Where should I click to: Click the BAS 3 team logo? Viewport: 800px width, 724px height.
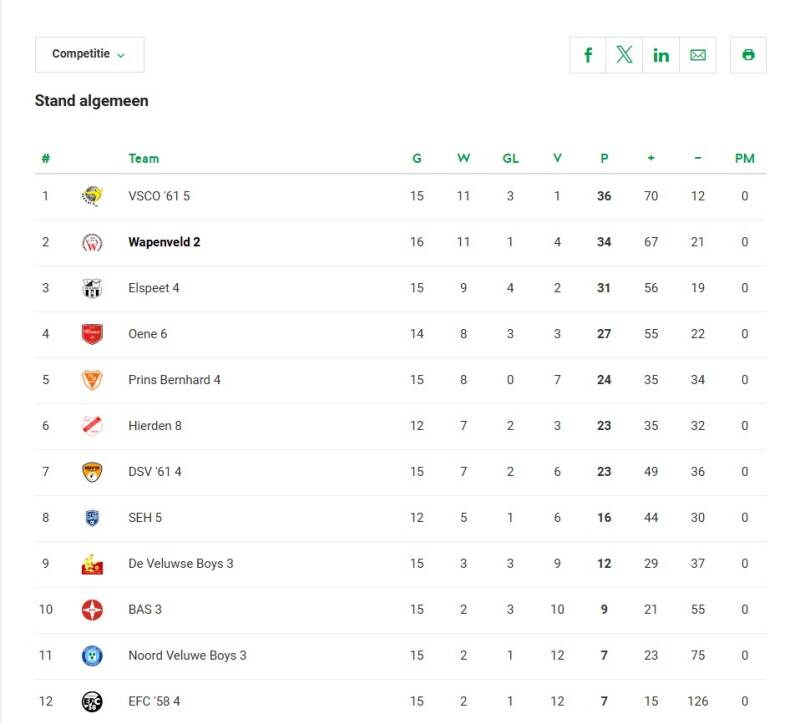coord(92,610)
